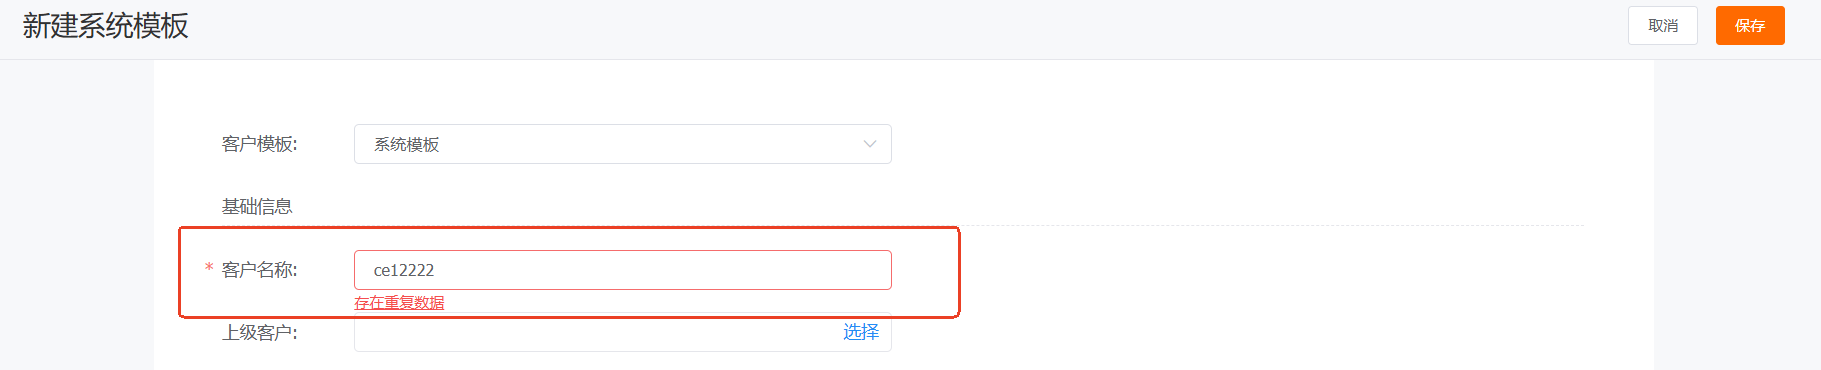This screenshot has height=370, width=1821.
Task: Click the 上级客户 label text
Action: pyautogui.click(x=259, y=332)
